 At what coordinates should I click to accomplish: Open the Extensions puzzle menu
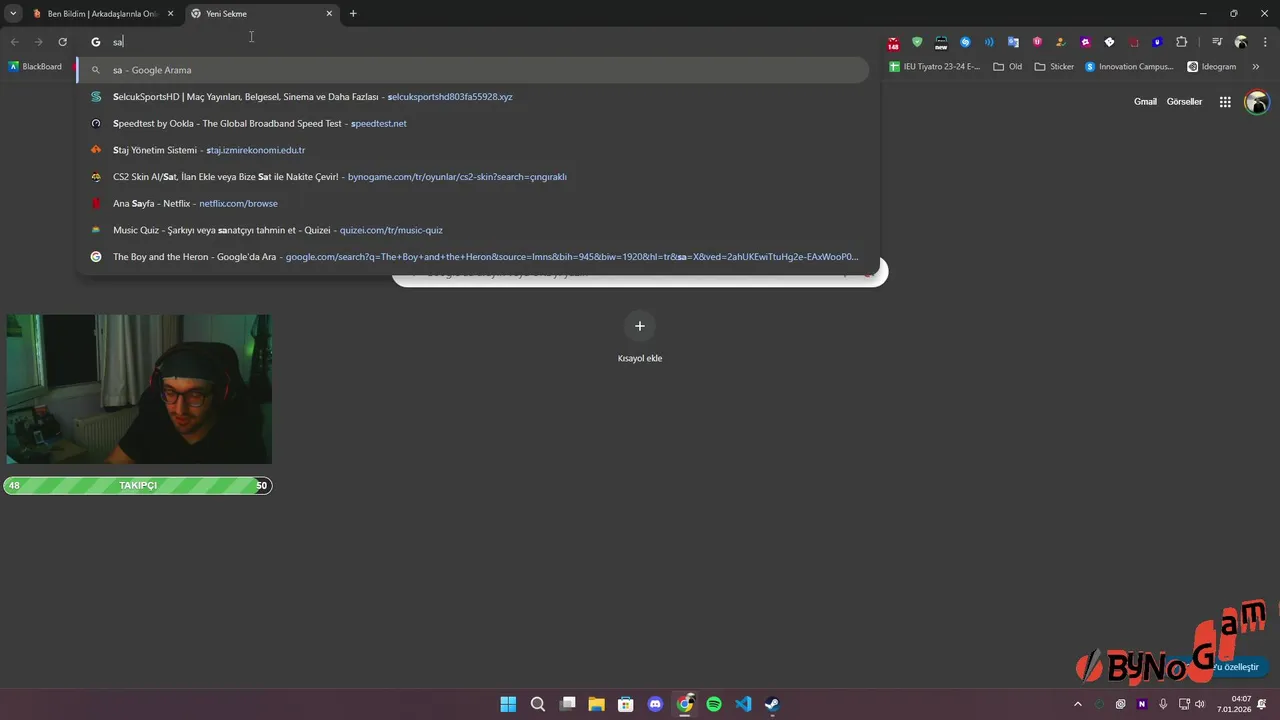coord(1182,42)
